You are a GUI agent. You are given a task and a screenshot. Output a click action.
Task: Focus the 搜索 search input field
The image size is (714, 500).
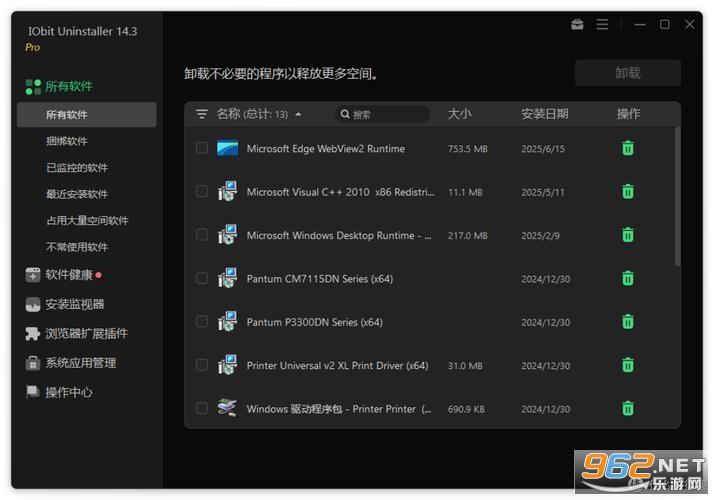click(x=382, y=114)
